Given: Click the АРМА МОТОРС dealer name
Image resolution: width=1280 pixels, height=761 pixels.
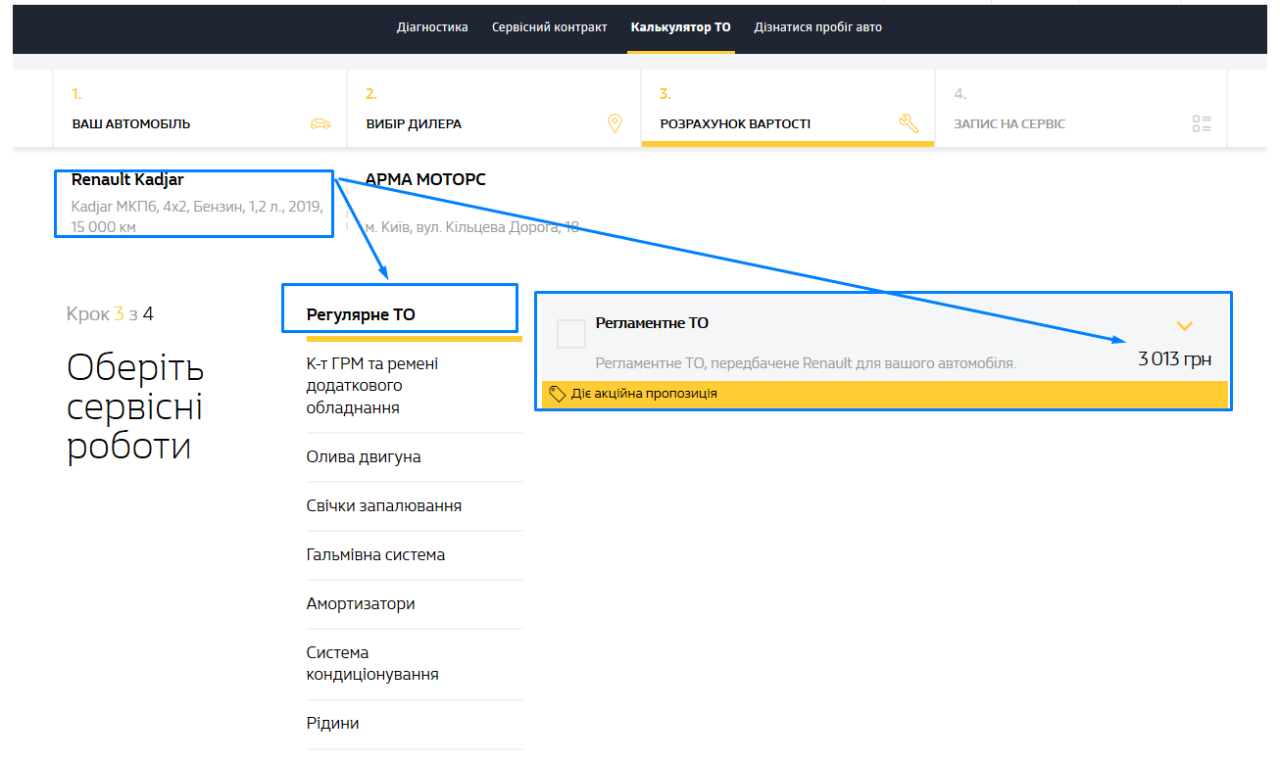Looking at the screenshot, I should [x=425, y=180].
